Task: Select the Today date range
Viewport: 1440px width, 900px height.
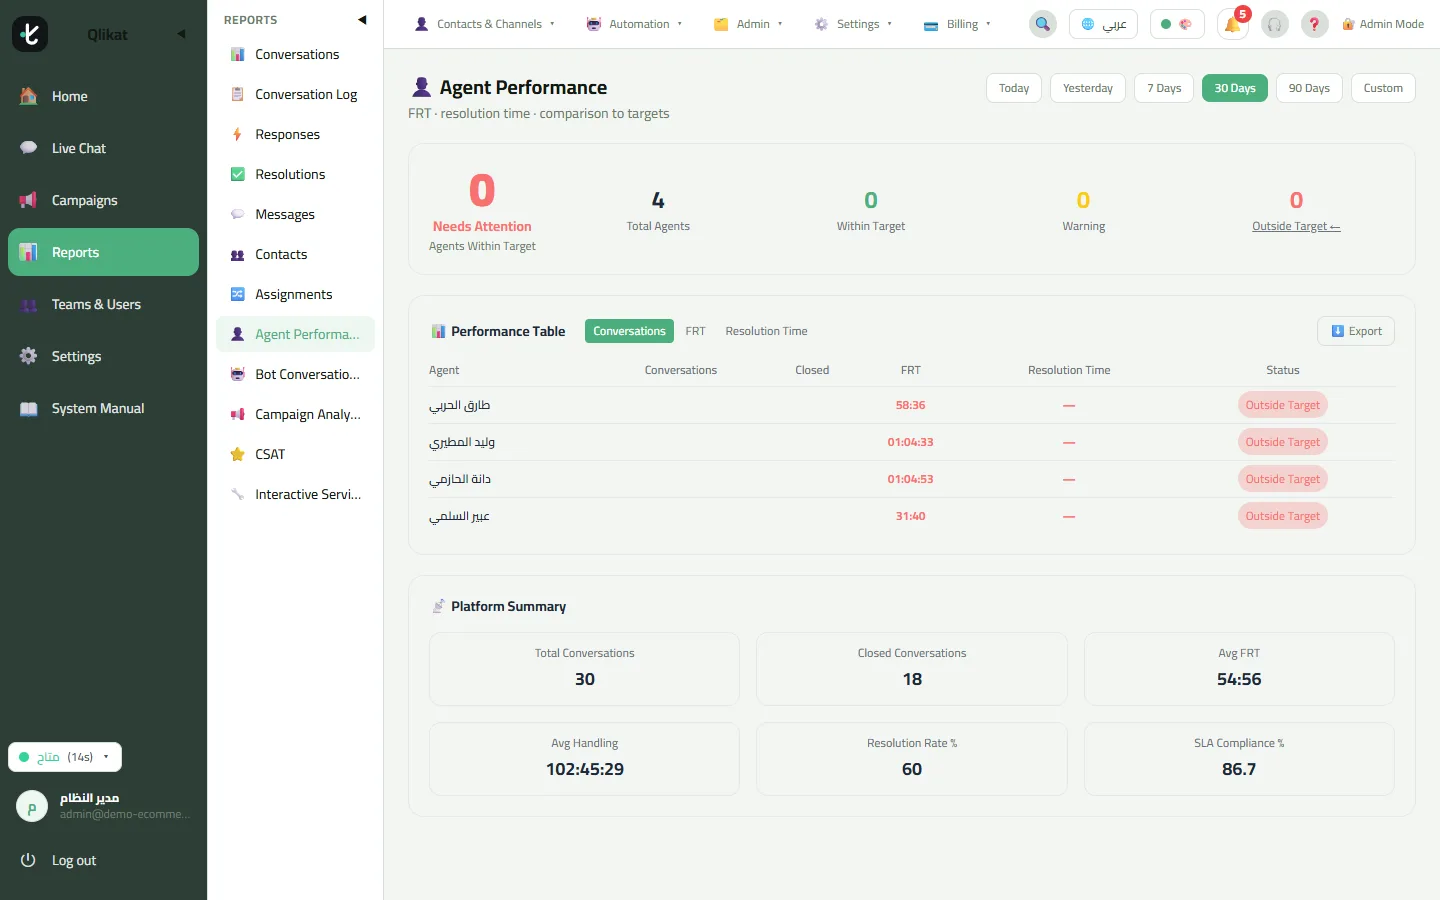Action: tap(1014, 88)
